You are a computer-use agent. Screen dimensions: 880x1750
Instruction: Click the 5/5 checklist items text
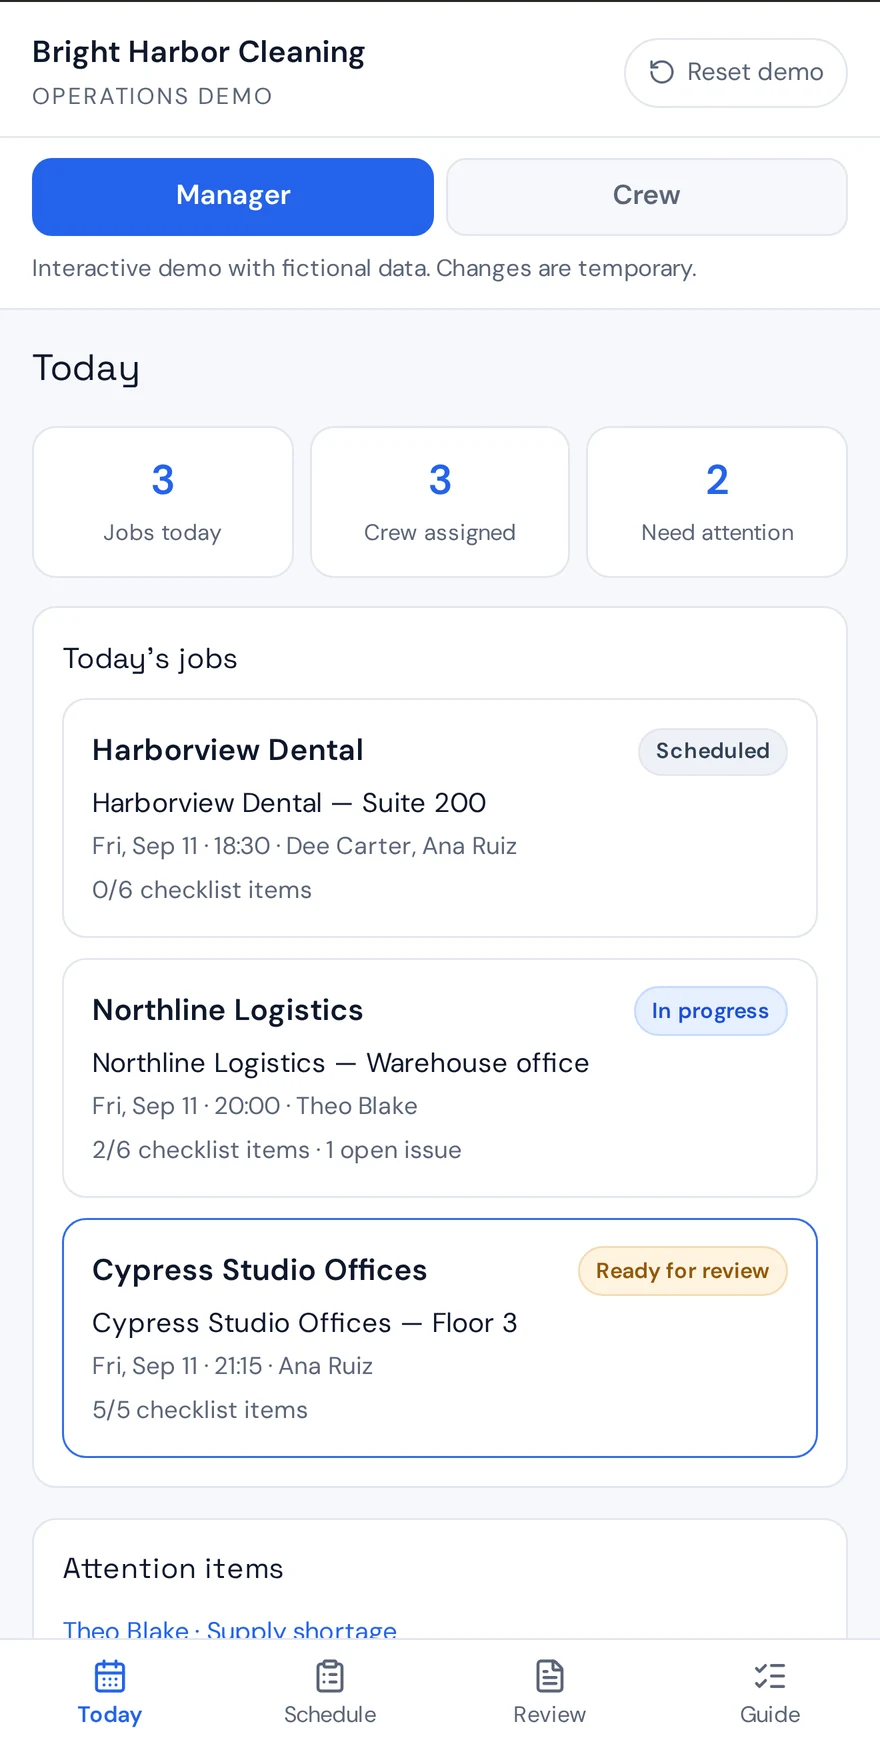[200, 1410]
